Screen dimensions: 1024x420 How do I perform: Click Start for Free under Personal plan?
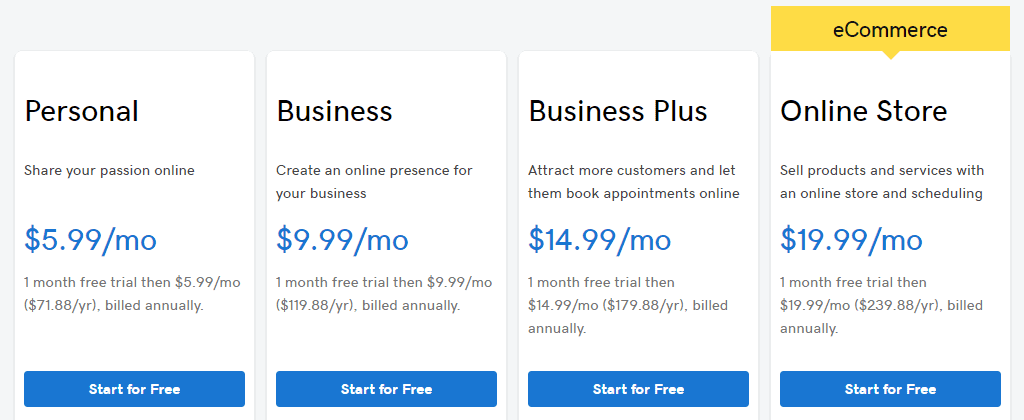point(135,389)
